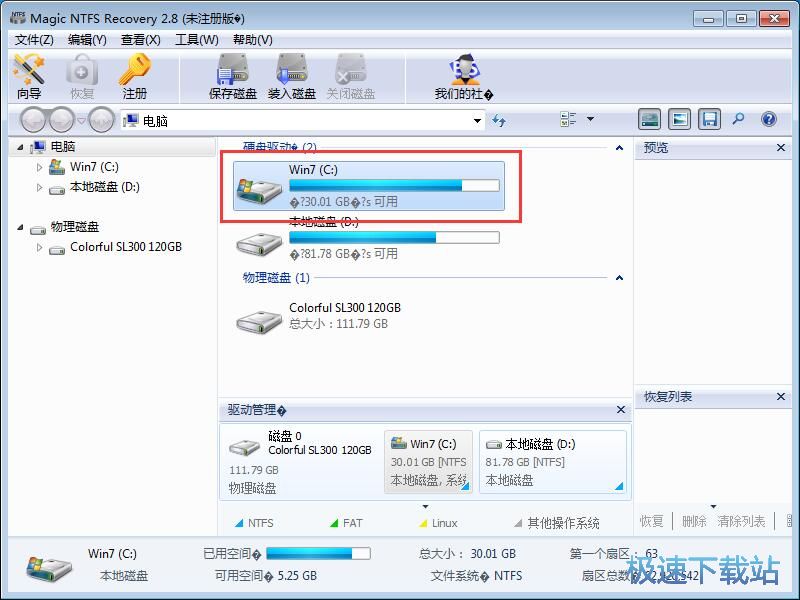This screenshot has height=600, width=800.
Task: Collapse the 物理磁盘 tree node
Action: (20, 227)
